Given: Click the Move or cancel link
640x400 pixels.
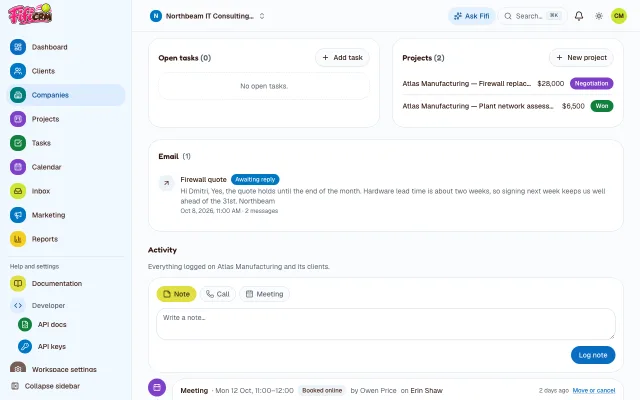Looking at the screenshot, I should [593, 391].
